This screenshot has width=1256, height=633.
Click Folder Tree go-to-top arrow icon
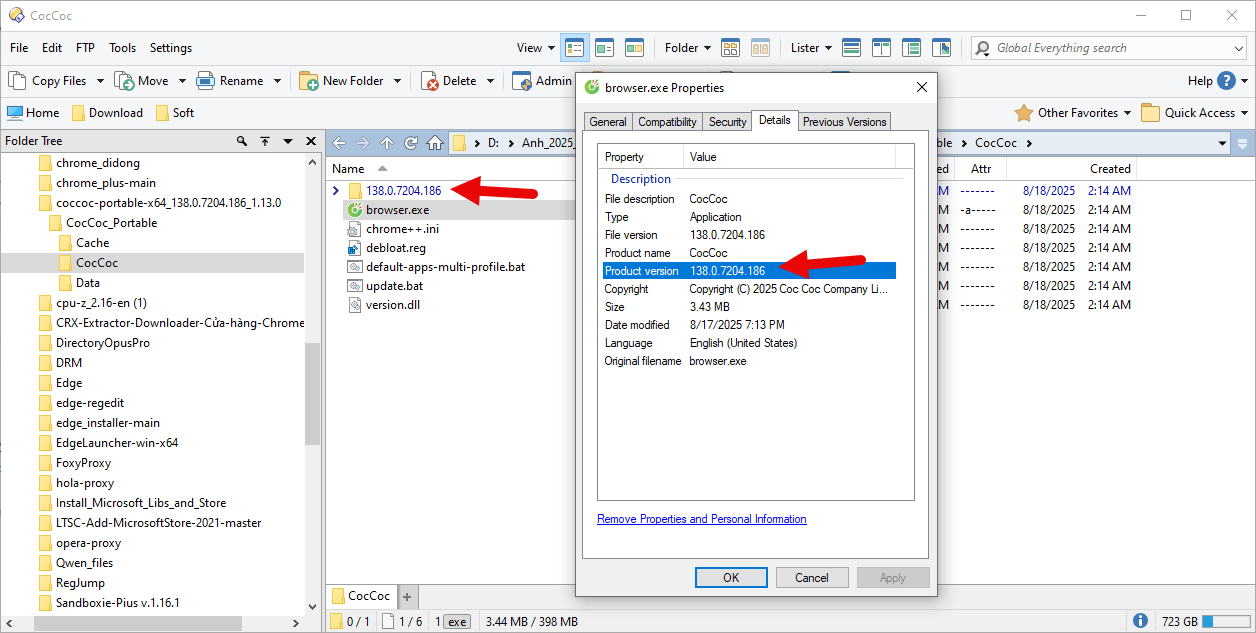pyautogui.click(x=265, y=141)
